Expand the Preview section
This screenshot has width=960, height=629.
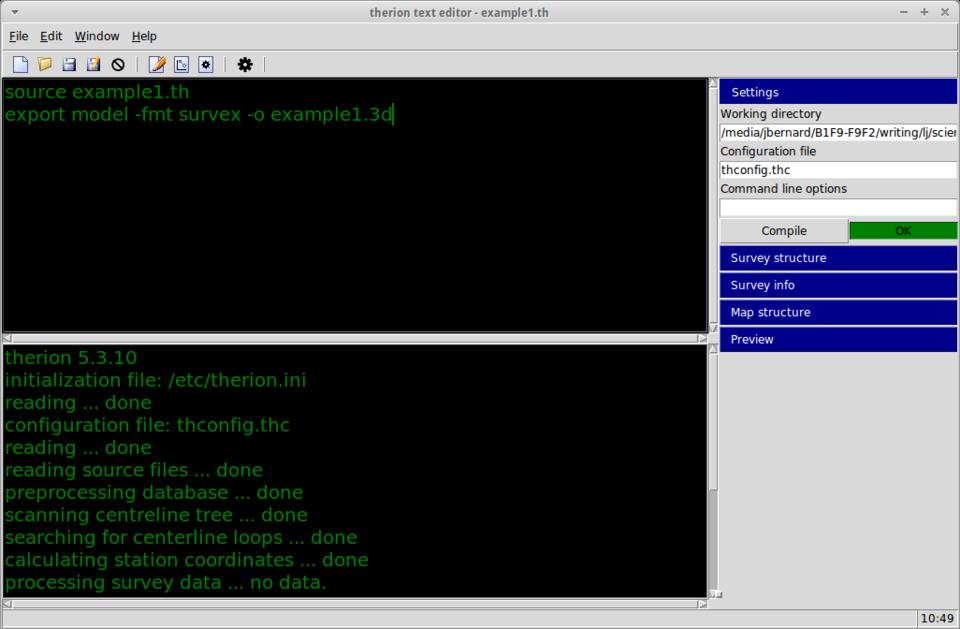coord(838,339)
